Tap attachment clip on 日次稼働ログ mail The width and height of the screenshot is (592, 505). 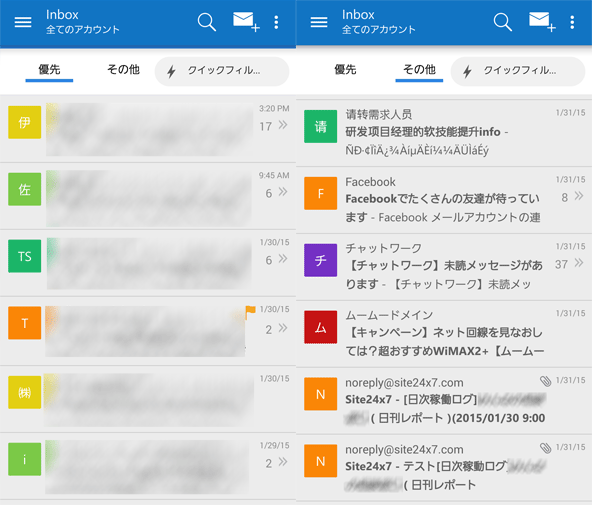[546, 381]
